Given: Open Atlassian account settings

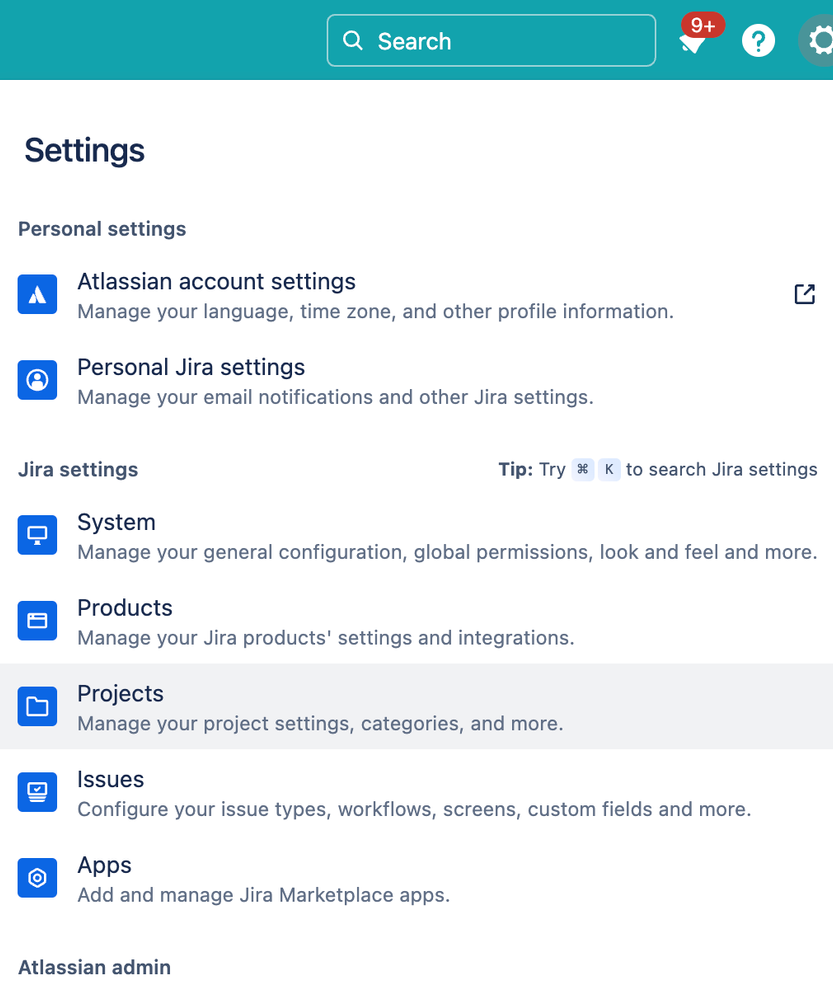Looking at the screenshot, I should coord(416,295).
